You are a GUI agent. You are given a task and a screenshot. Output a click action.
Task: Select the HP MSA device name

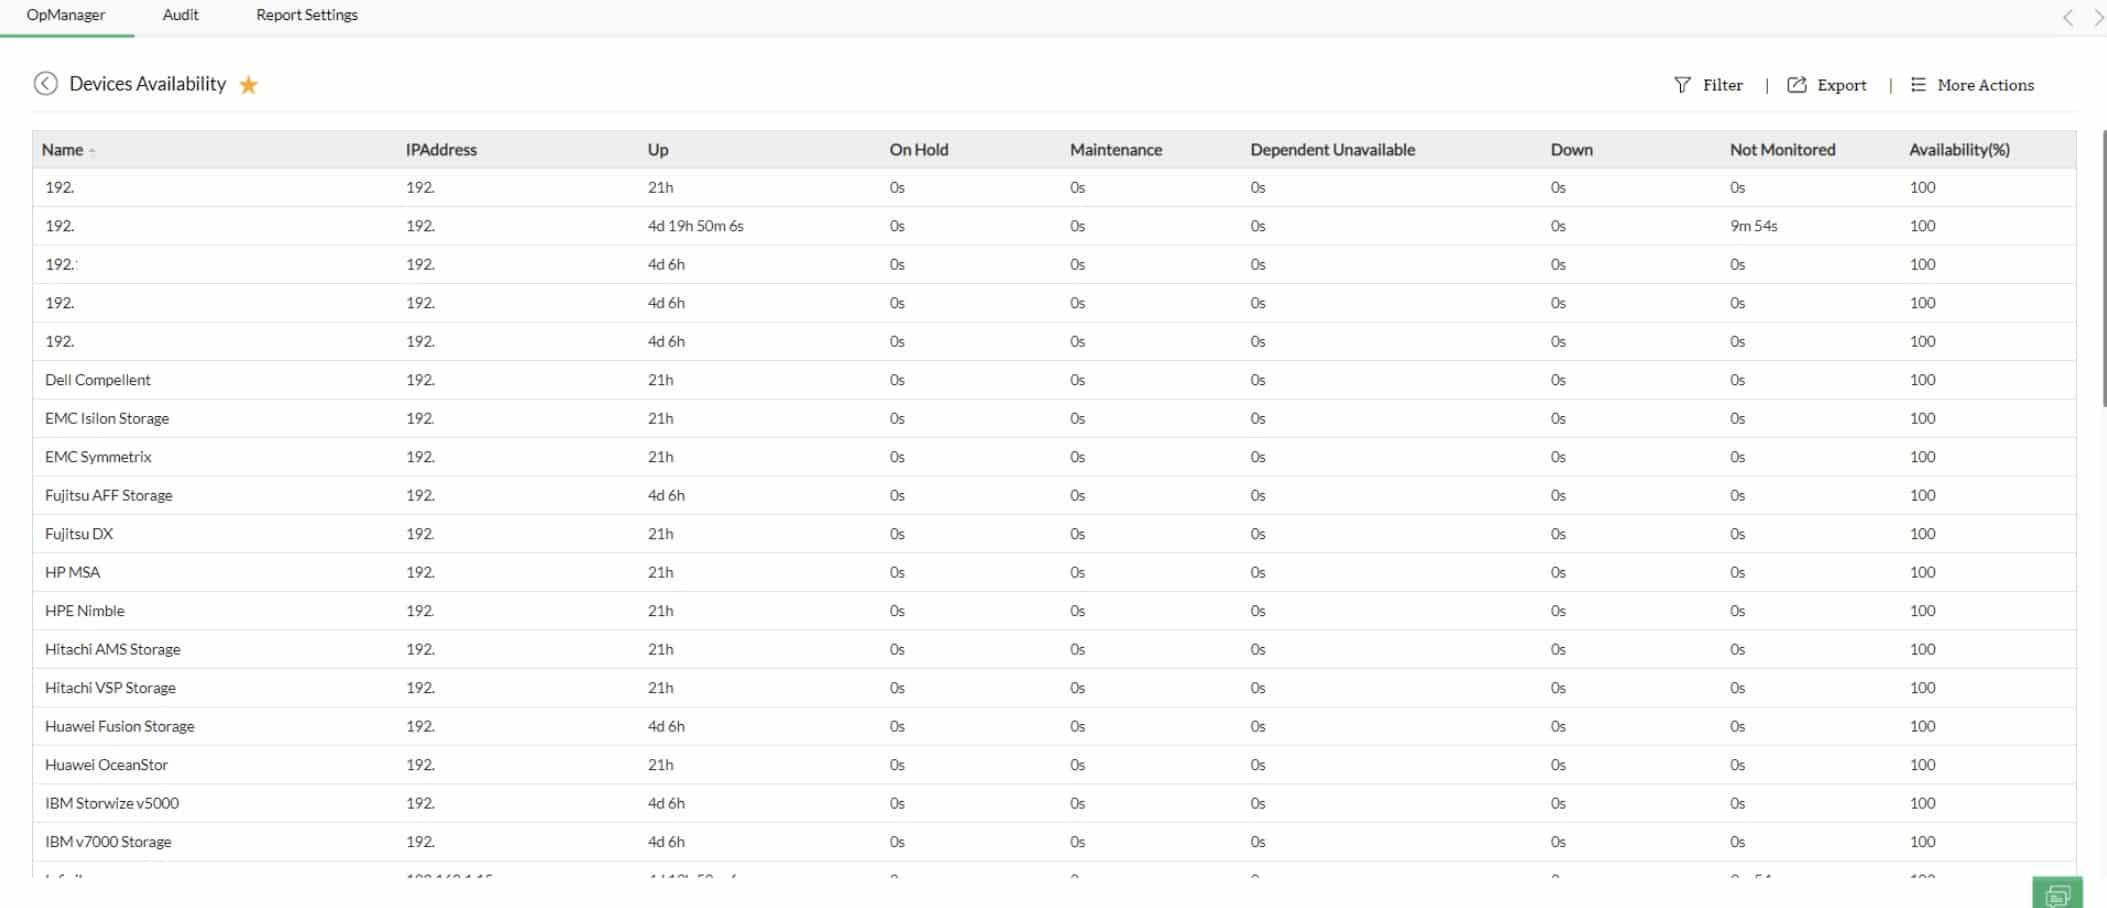[72, 573]
